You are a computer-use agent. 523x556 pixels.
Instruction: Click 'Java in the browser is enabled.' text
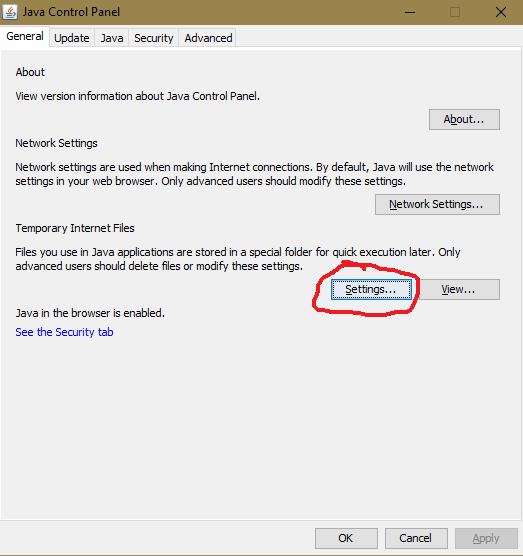coord(90,313)
